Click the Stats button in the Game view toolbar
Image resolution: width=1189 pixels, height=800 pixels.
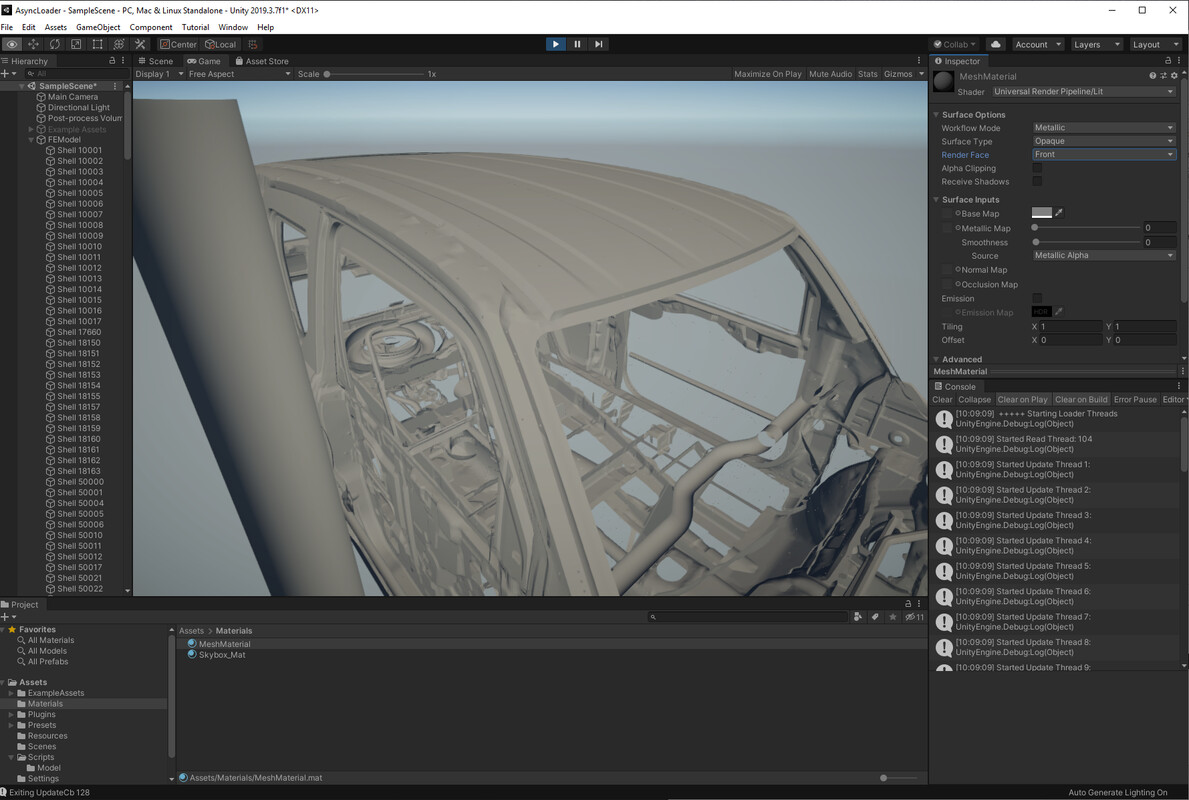point(867,73)
